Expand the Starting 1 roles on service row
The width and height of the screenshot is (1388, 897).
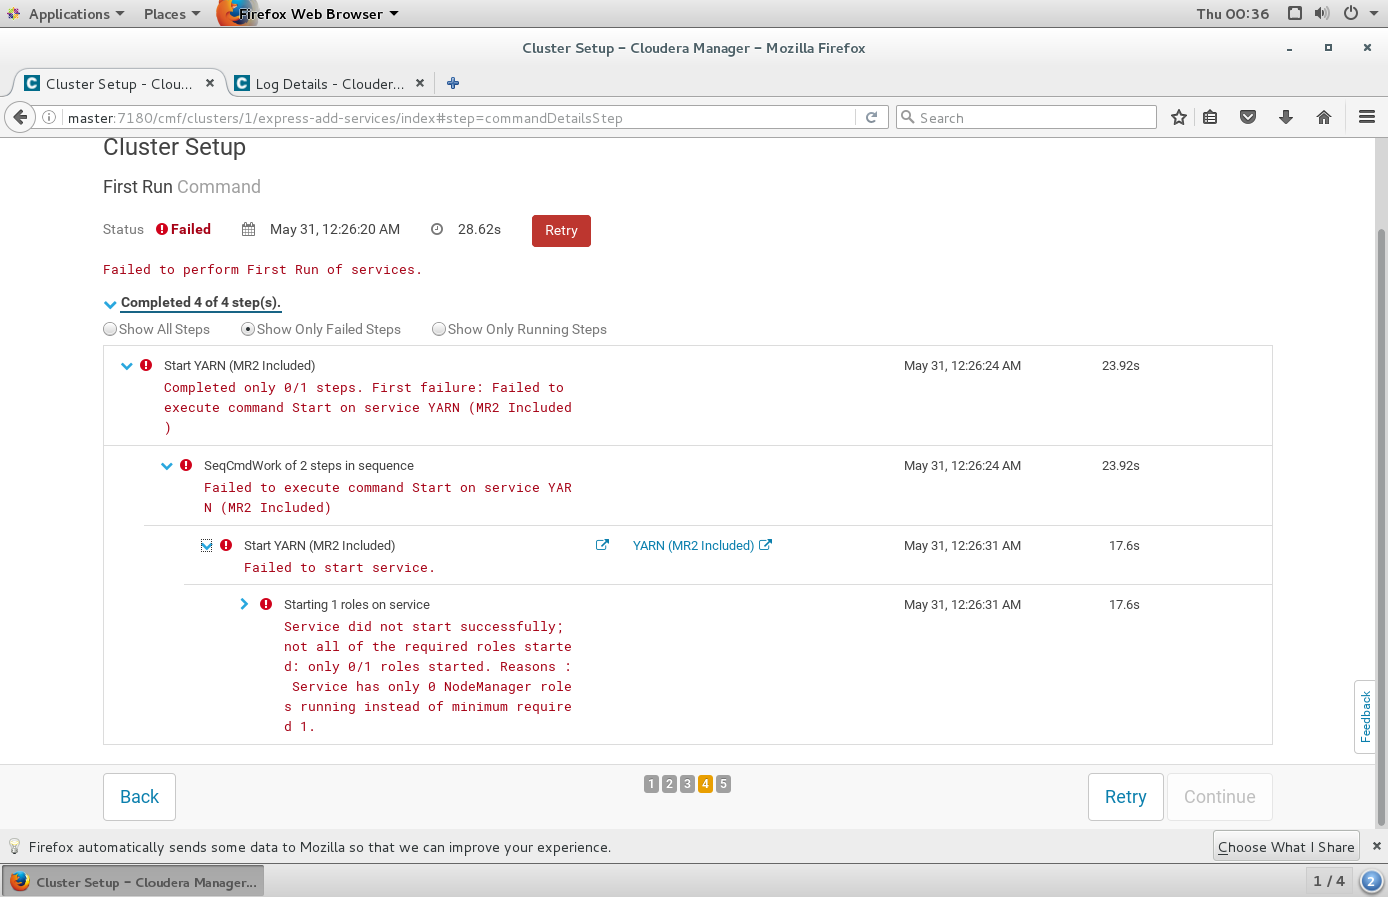[x=244, y=604]
